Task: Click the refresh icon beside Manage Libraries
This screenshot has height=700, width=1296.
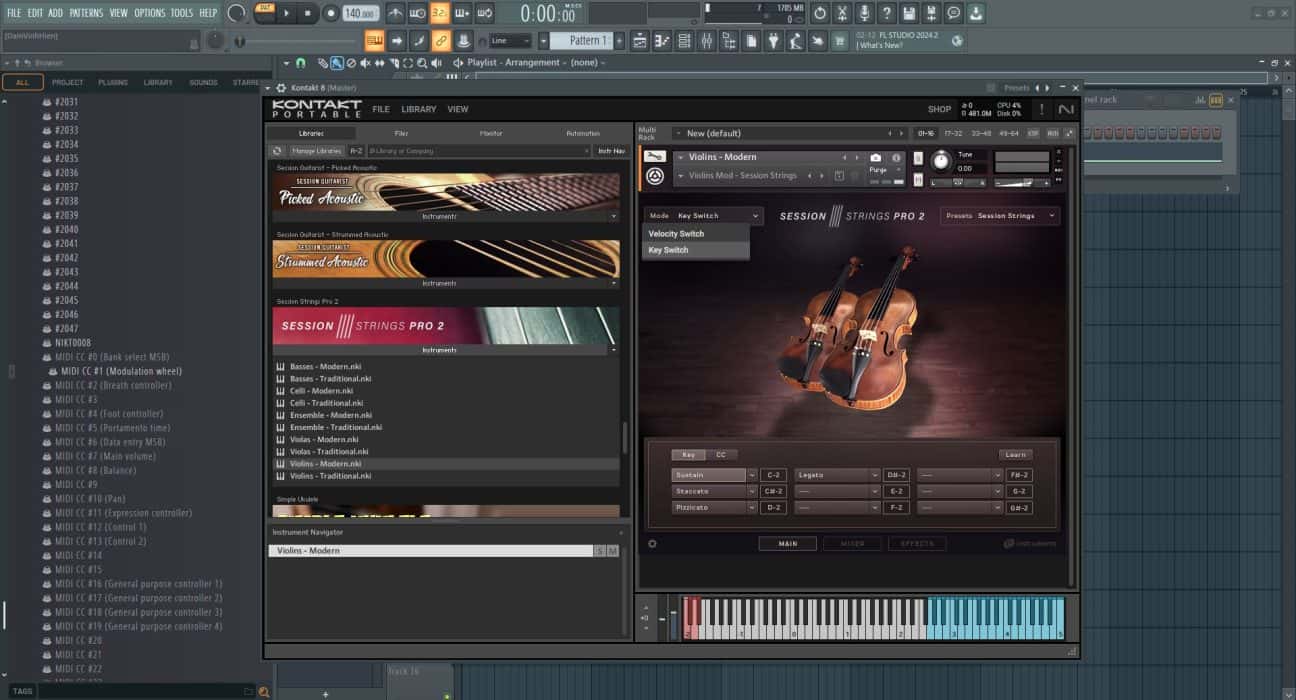Action: pos(278,151)
